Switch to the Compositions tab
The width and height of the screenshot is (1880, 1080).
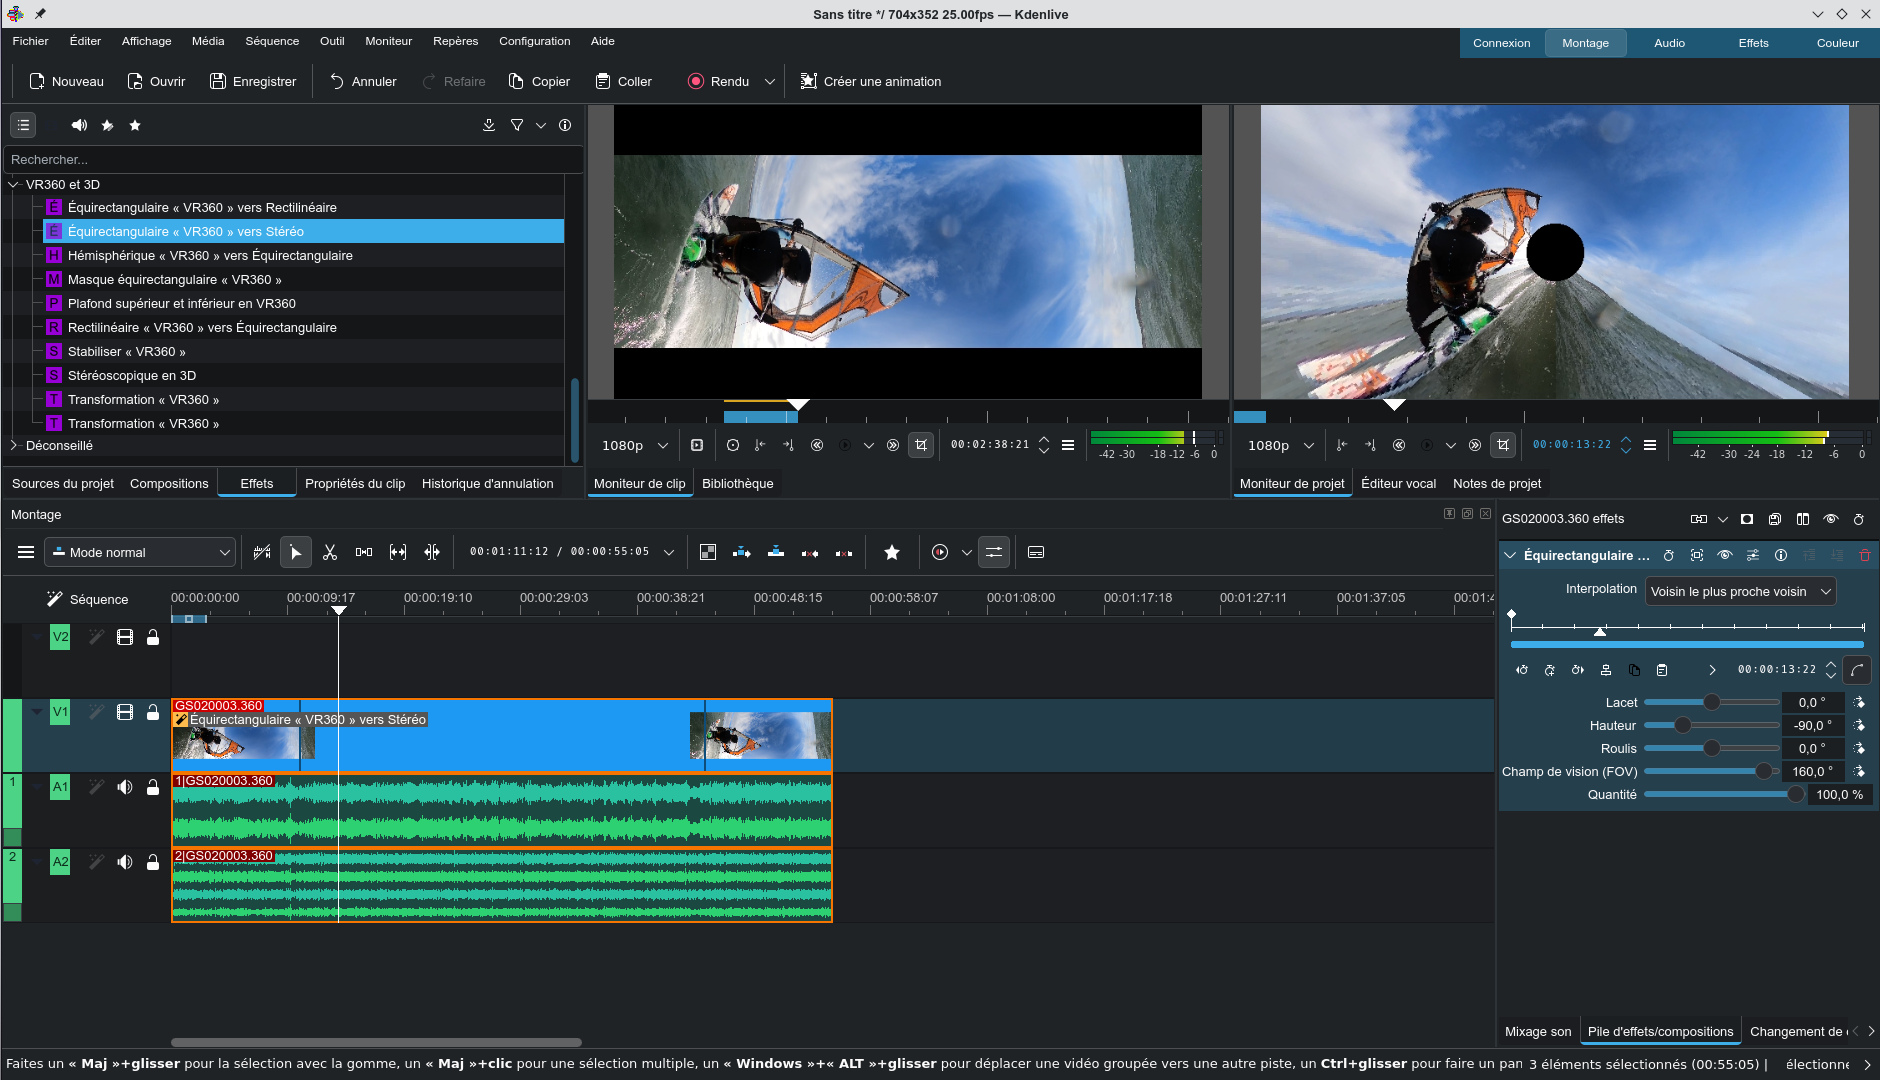(168, 483)
